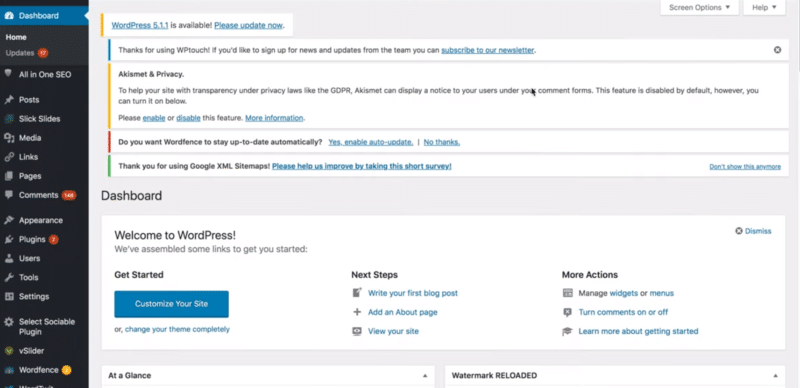Click the widgets icon beside Manage widgets
This screenshot has width=800, height=388.
pyautogui.click(x=567, y=293)
